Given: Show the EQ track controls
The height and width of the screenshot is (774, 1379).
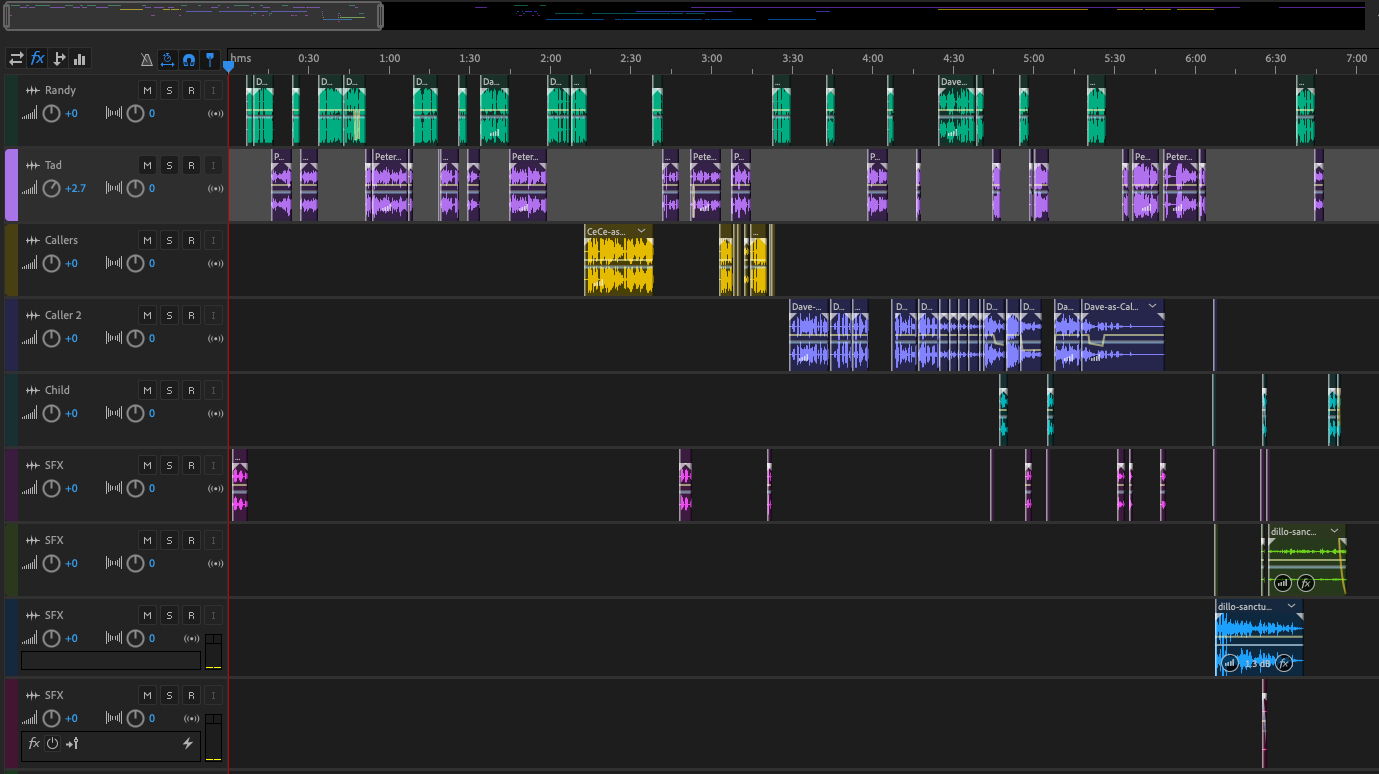Looking at the screenshot, I should click(x=80, y=59).
